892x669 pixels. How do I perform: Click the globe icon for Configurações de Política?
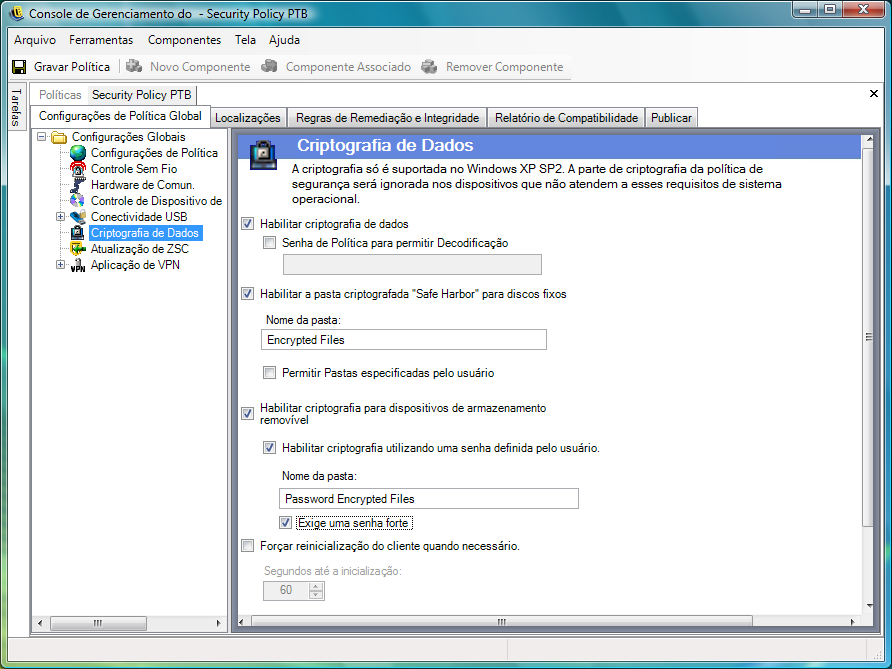pos(78,153)
